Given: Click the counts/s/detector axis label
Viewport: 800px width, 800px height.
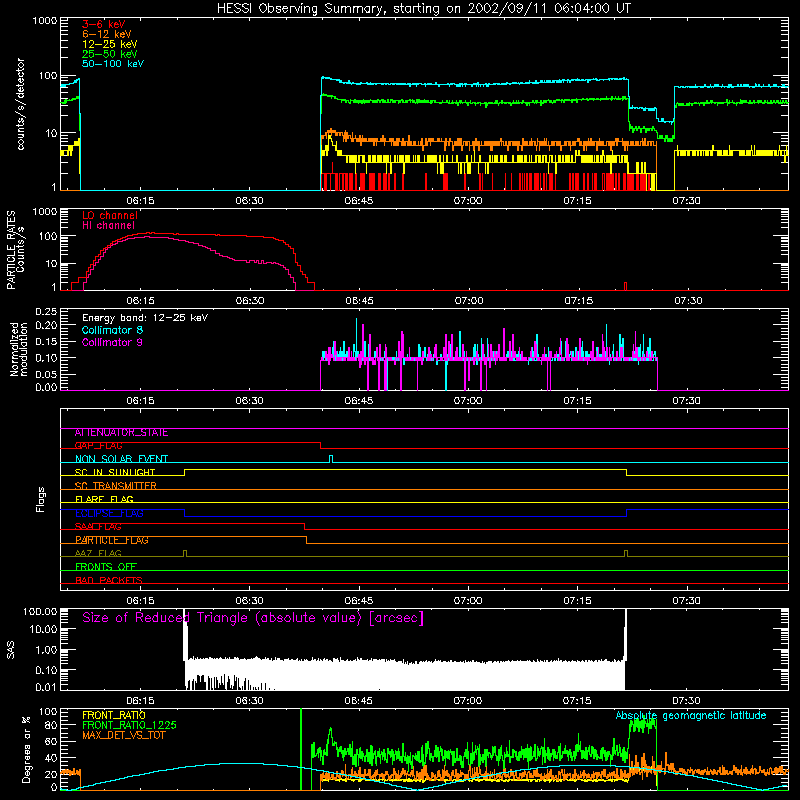Looking at the screenshot, I should [x=20, y=104].
